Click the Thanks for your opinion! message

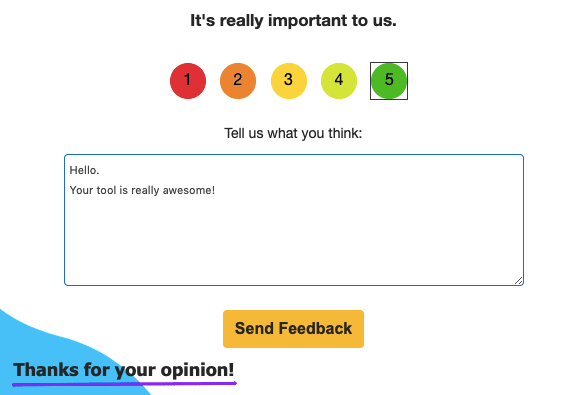(x=124, y=370)
